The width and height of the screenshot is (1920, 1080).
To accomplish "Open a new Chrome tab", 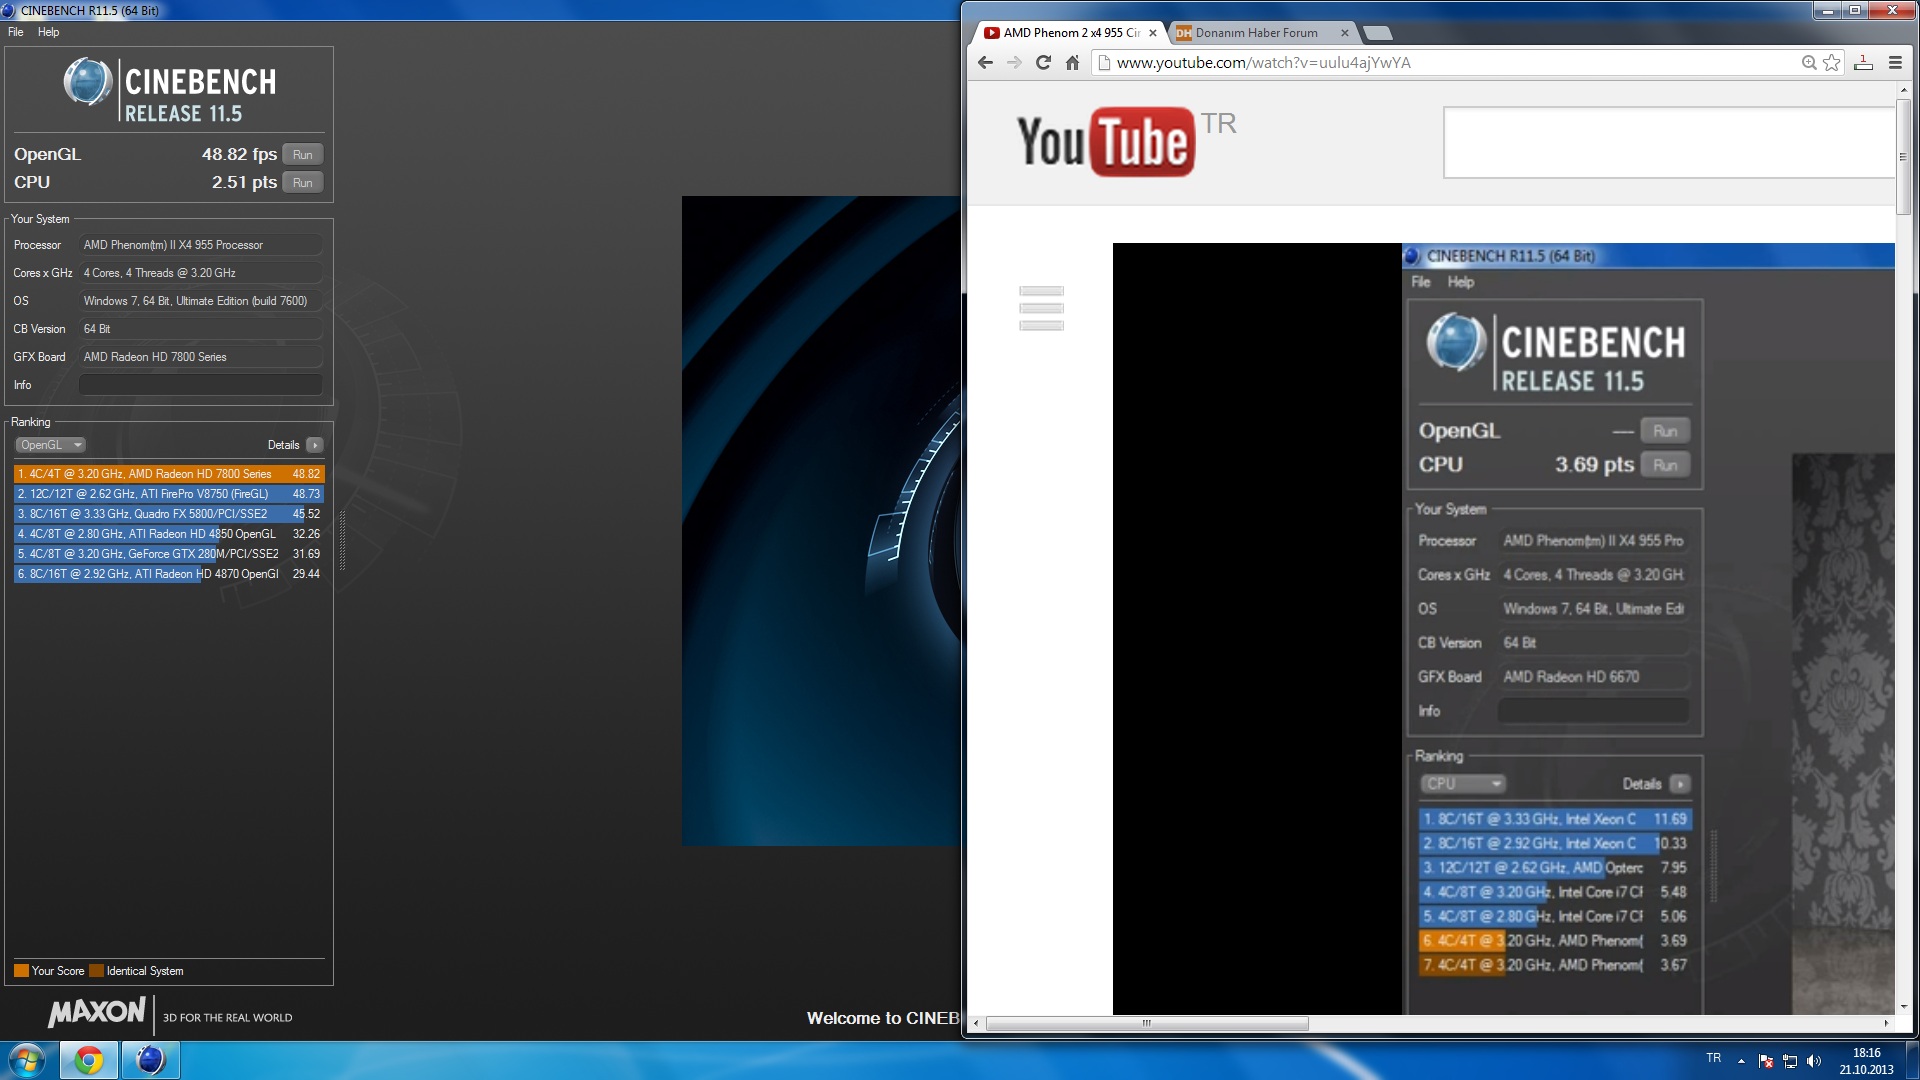I will (1378, 33).
